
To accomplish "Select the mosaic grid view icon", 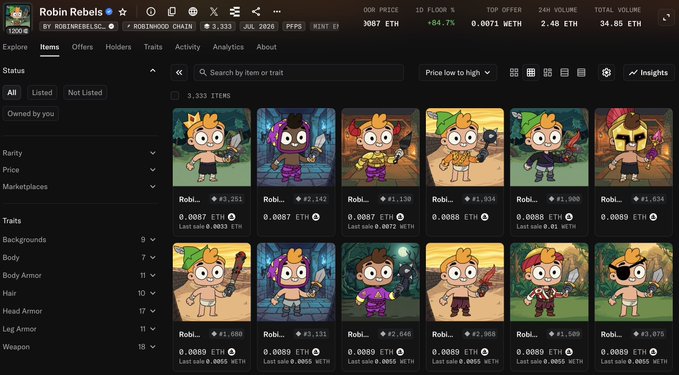I will [548, 73].
